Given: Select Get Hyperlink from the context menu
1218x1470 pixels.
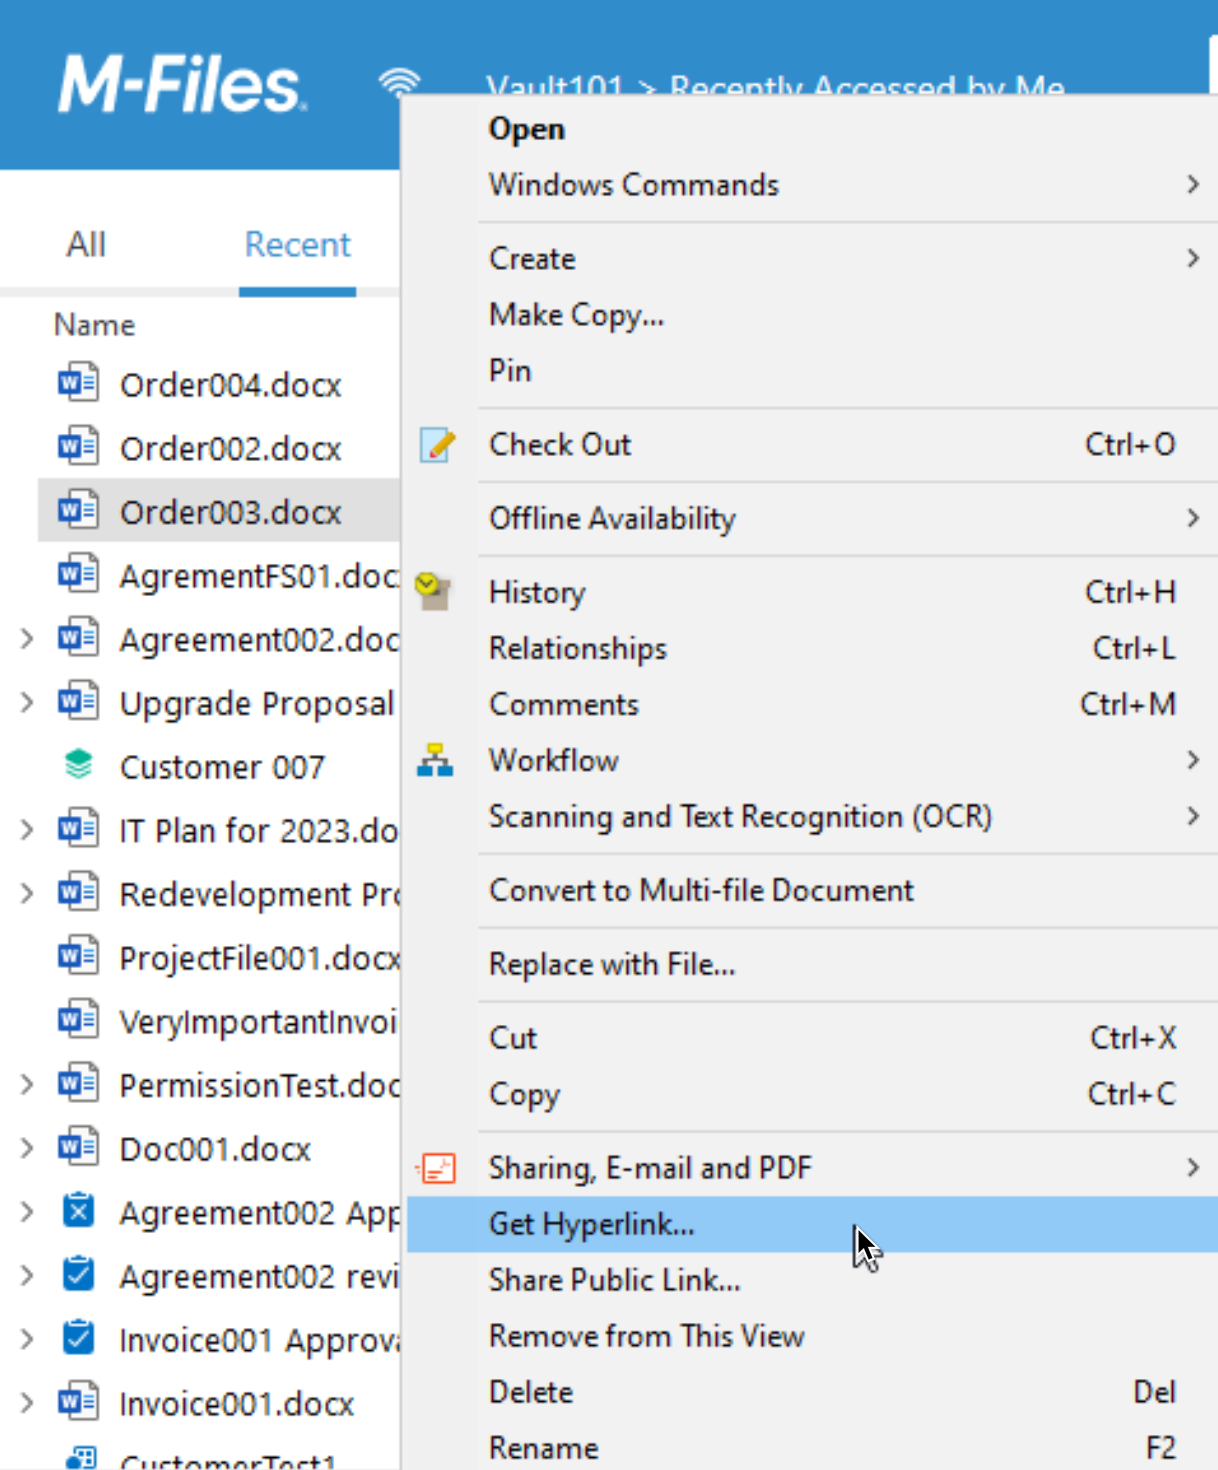Looking at the screenshot, I should pos(812,1224).
